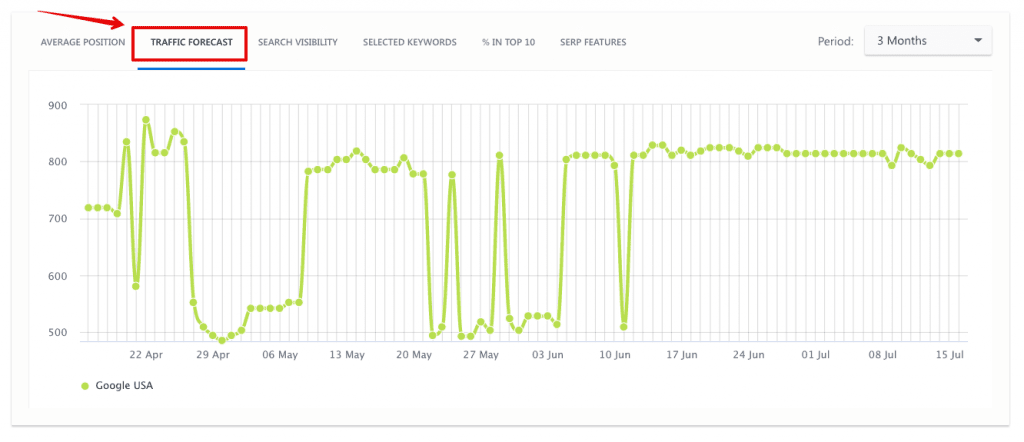Select the Search Visibility tab
1024x442 pixels.
click(x=298, y=42)
